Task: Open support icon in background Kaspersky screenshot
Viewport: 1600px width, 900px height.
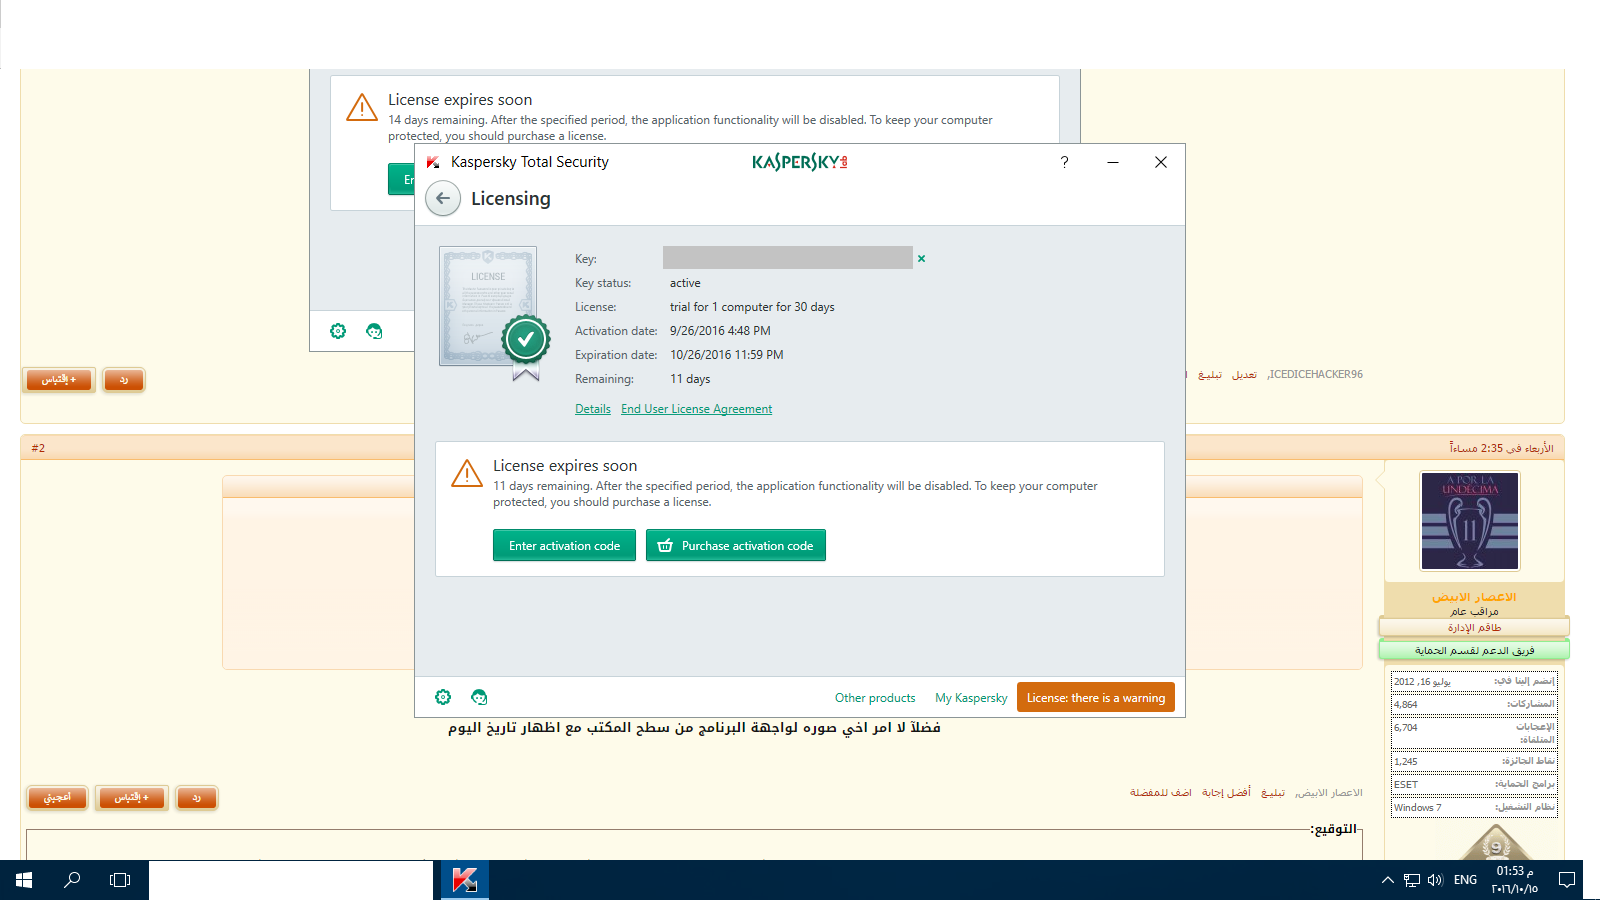Action: (374, 331)
